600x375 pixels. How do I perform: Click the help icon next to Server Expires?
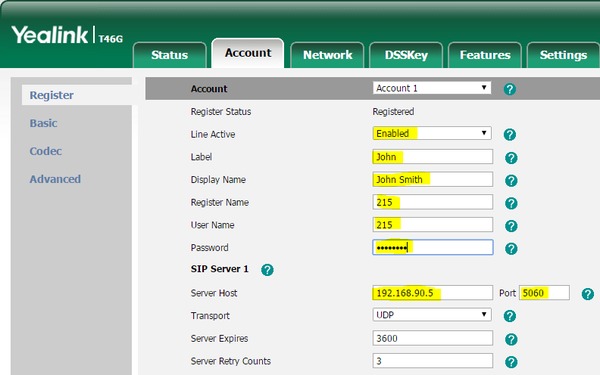(511, 339)
